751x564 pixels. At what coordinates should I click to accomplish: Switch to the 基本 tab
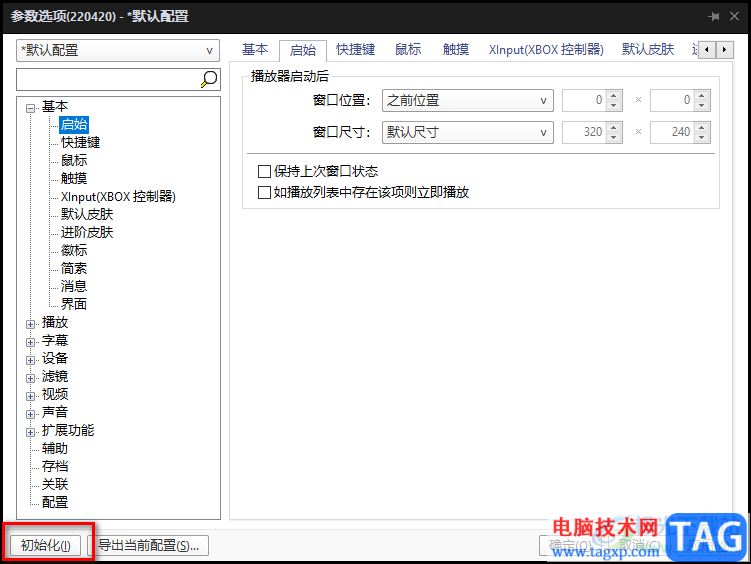(x=255, y=49)
